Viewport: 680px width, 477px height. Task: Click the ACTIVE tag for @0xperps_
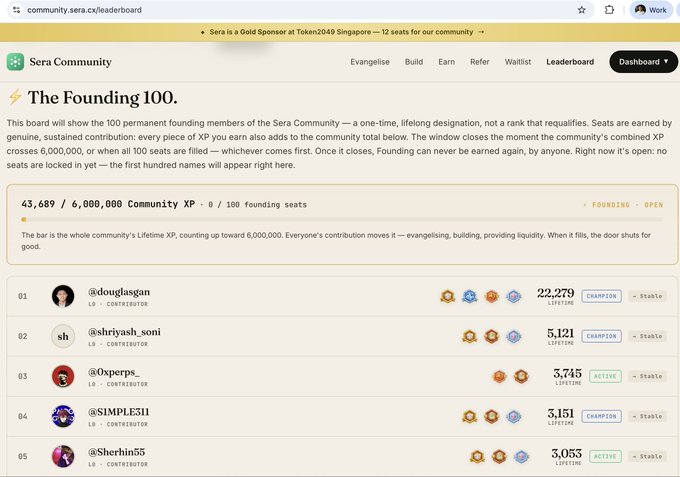tap(605, 376)
